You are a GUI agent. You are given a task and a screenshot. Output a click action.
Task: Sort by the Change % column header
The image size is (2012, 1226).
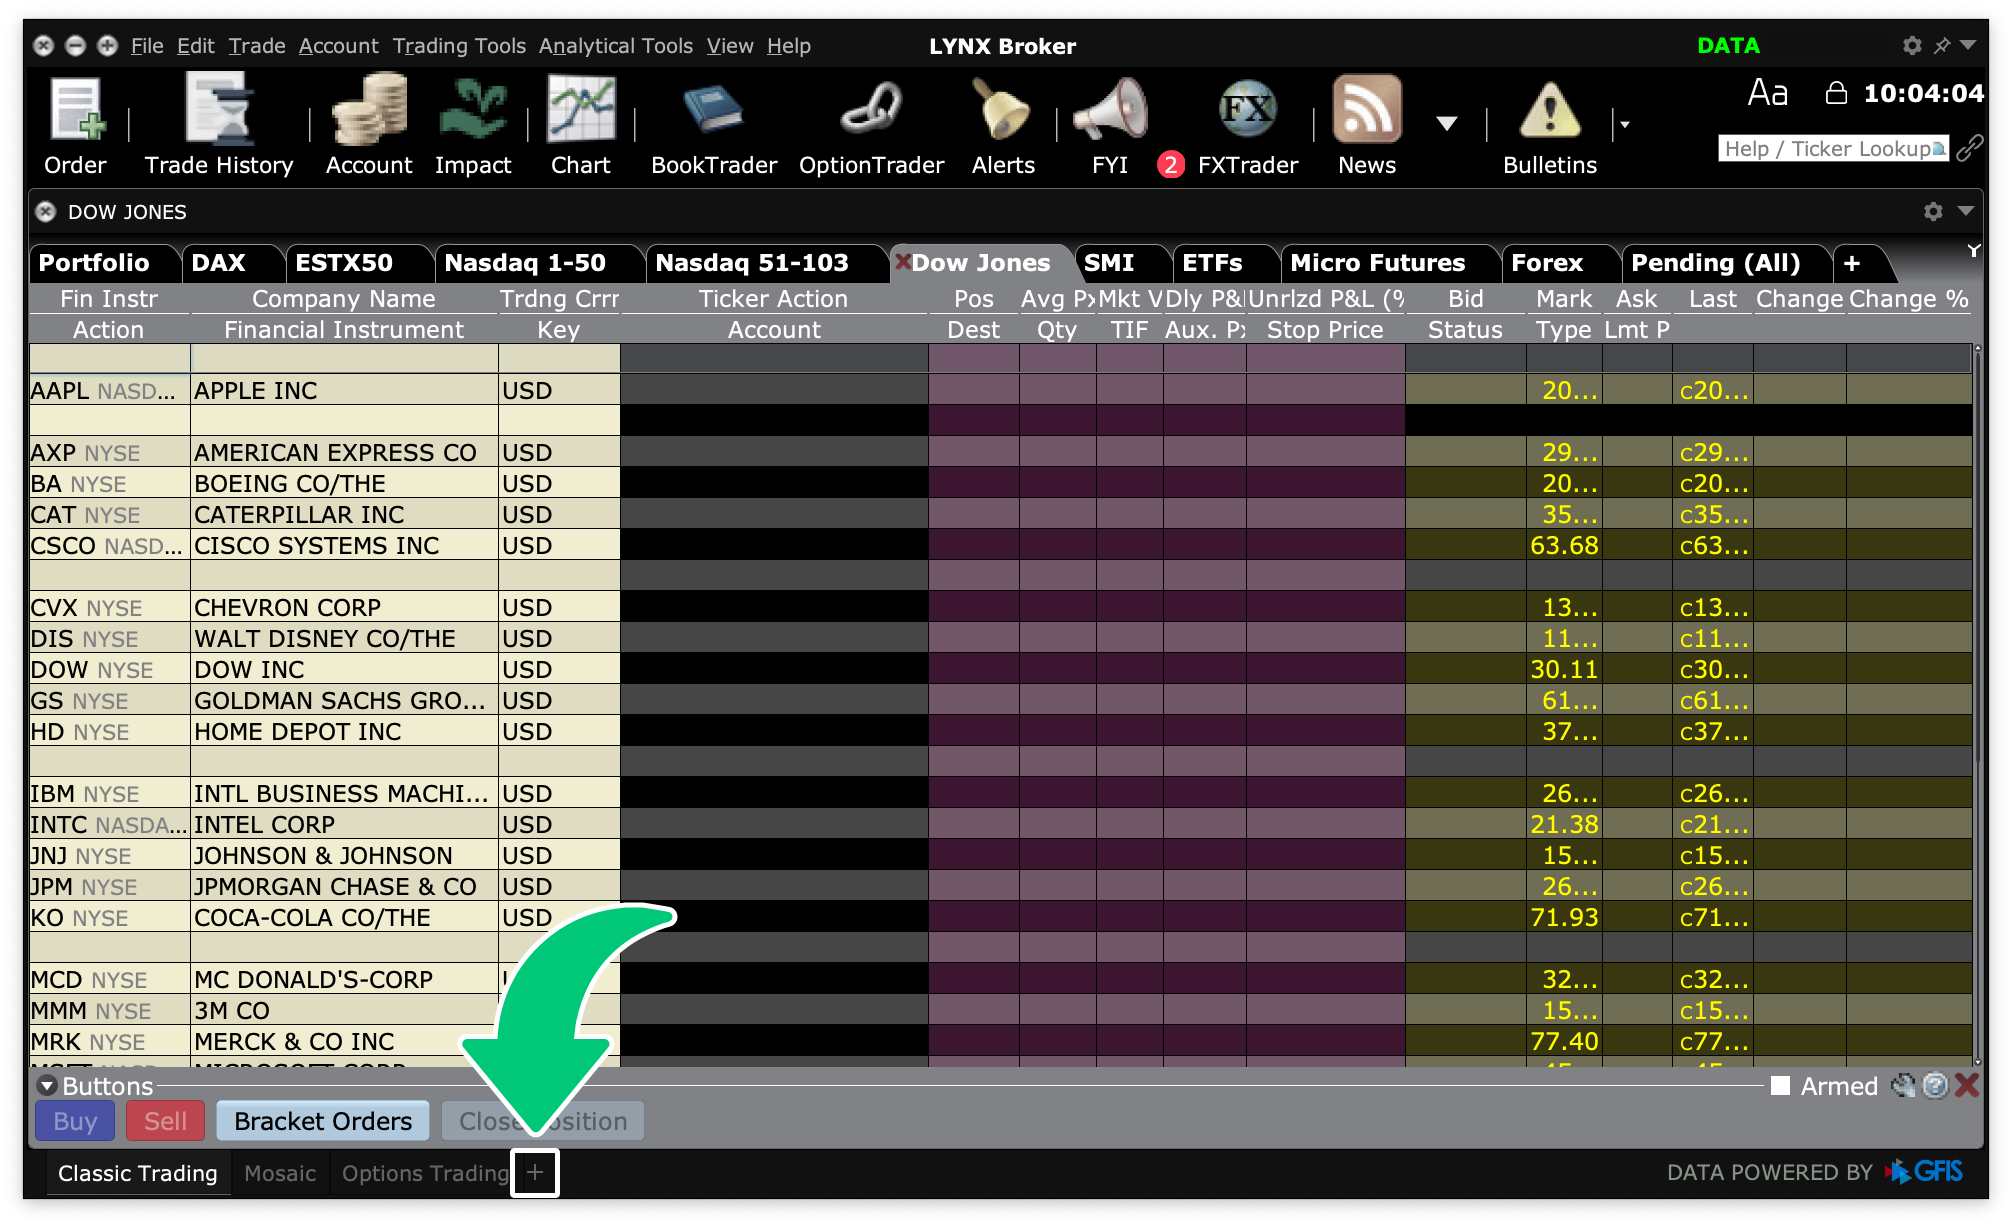click(1908, 299)
